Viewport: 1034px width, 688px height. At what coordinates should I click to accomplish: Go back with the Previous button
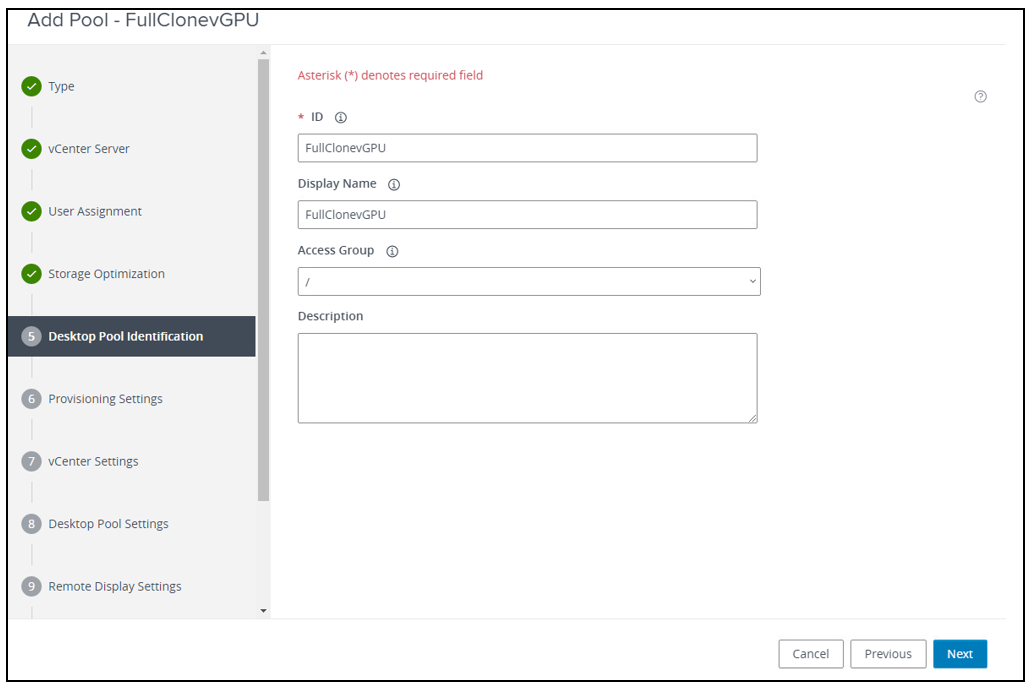(888, 654)
